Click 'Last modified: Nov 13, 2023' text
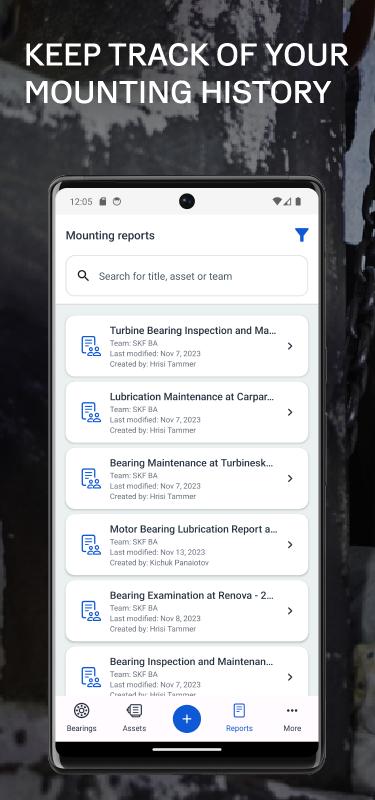This screenshot has width=375, height=800. click(x=157, y=552)
